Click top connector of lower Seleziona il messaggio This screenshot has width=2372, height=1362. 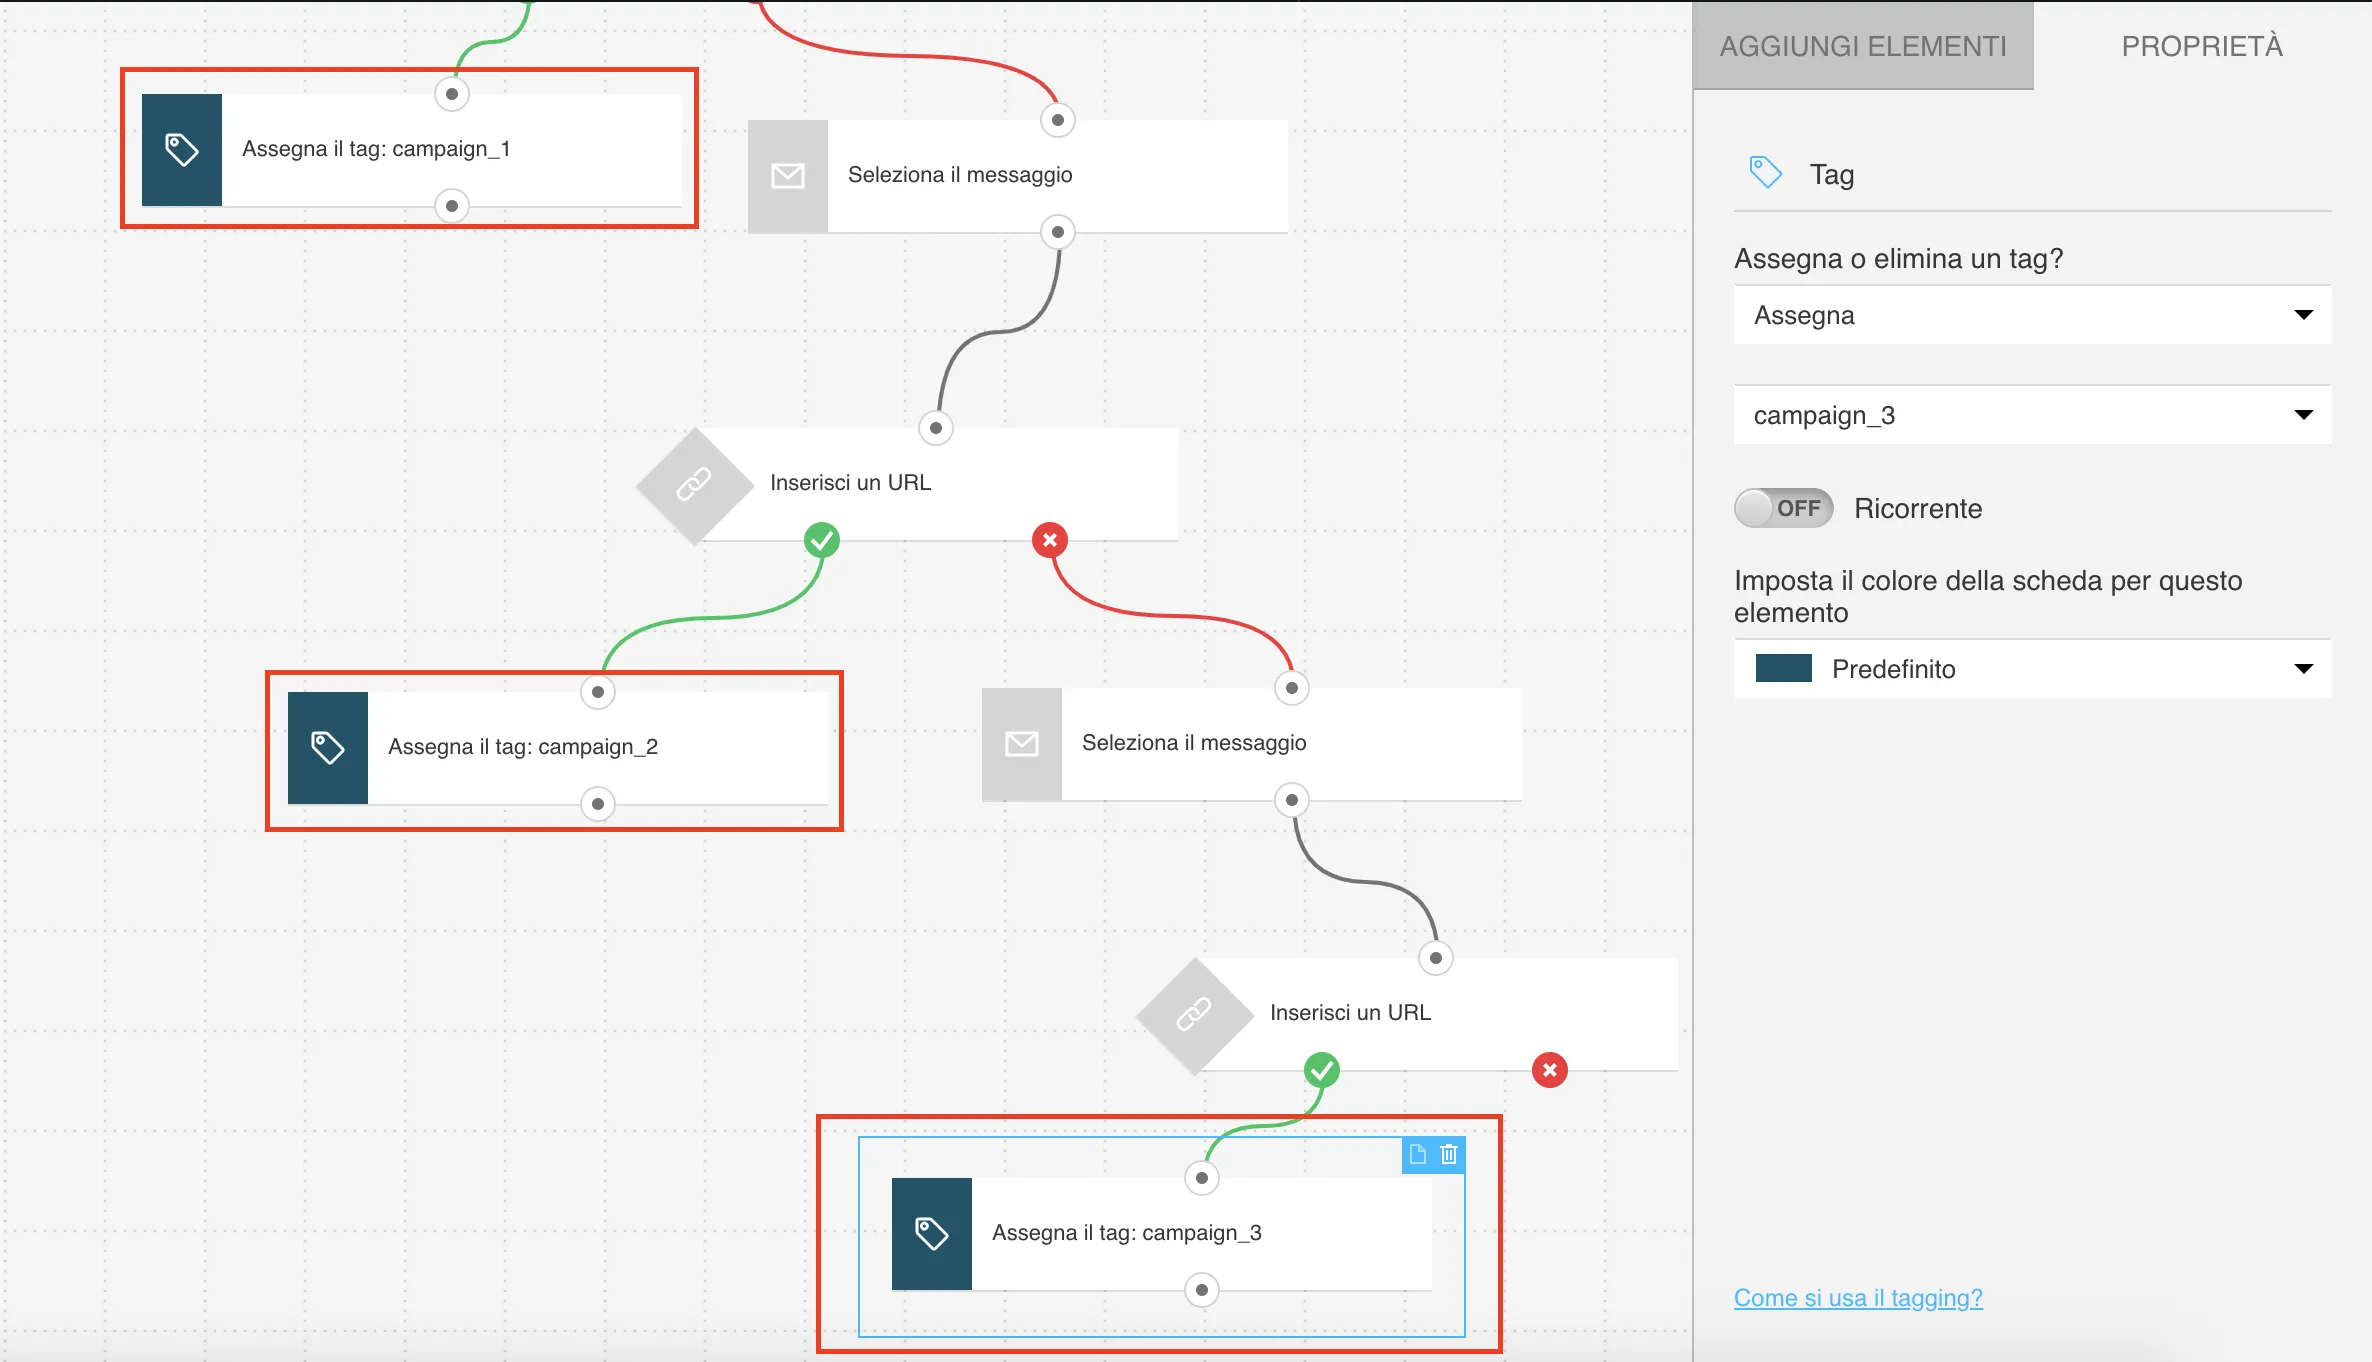tap(1292, 688)
